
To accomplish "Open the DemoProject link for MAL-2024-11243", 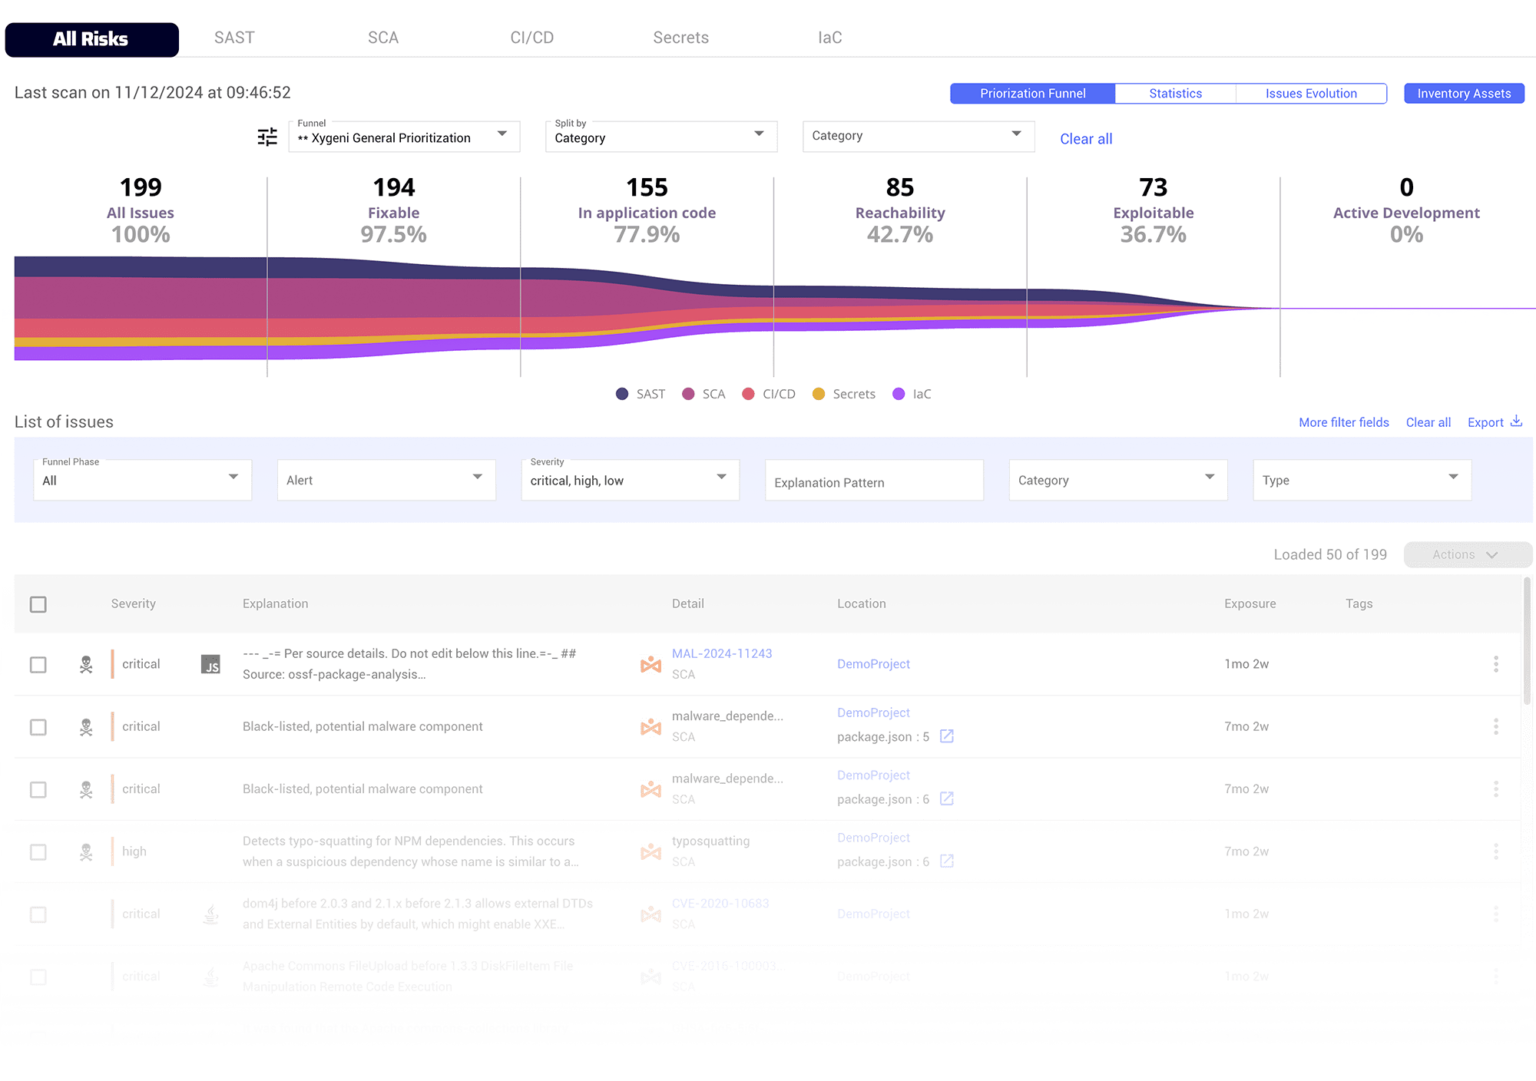I will [x=873, y=664].
